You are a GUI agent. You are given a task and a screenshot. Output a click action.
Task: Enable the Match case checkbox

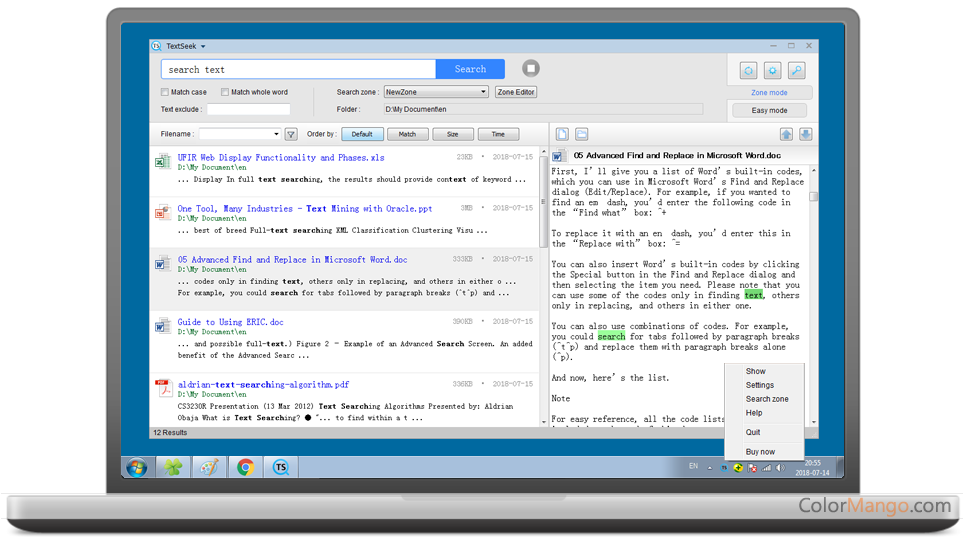tap(166, 92)
